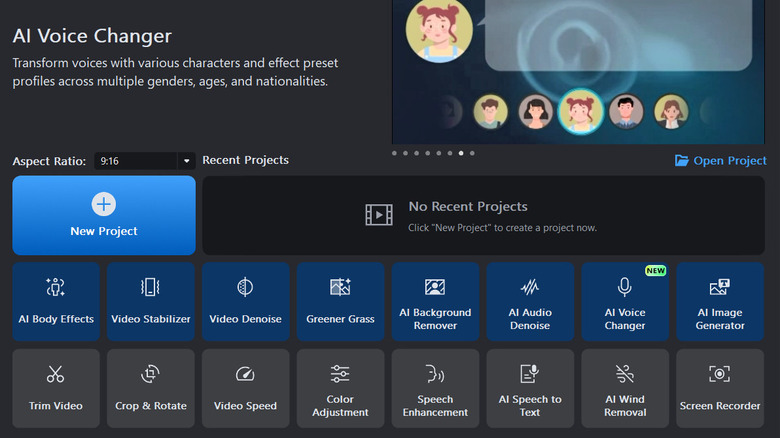Open the AI Body Effects tool

[56, 300]
